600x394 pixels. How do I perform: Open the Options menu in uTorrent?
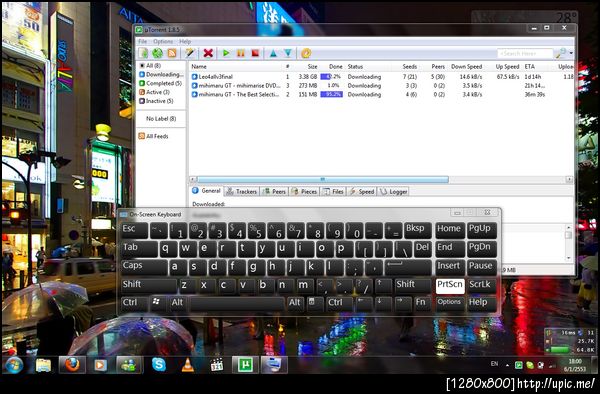(x=163, y=41)
